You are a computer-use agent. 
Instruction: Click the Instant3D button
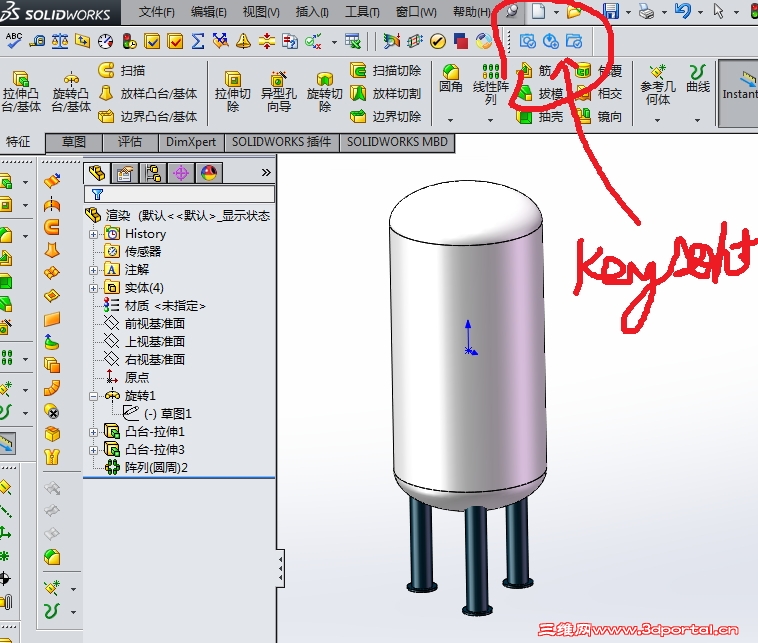pyautogui.click(x=739, y=93)
